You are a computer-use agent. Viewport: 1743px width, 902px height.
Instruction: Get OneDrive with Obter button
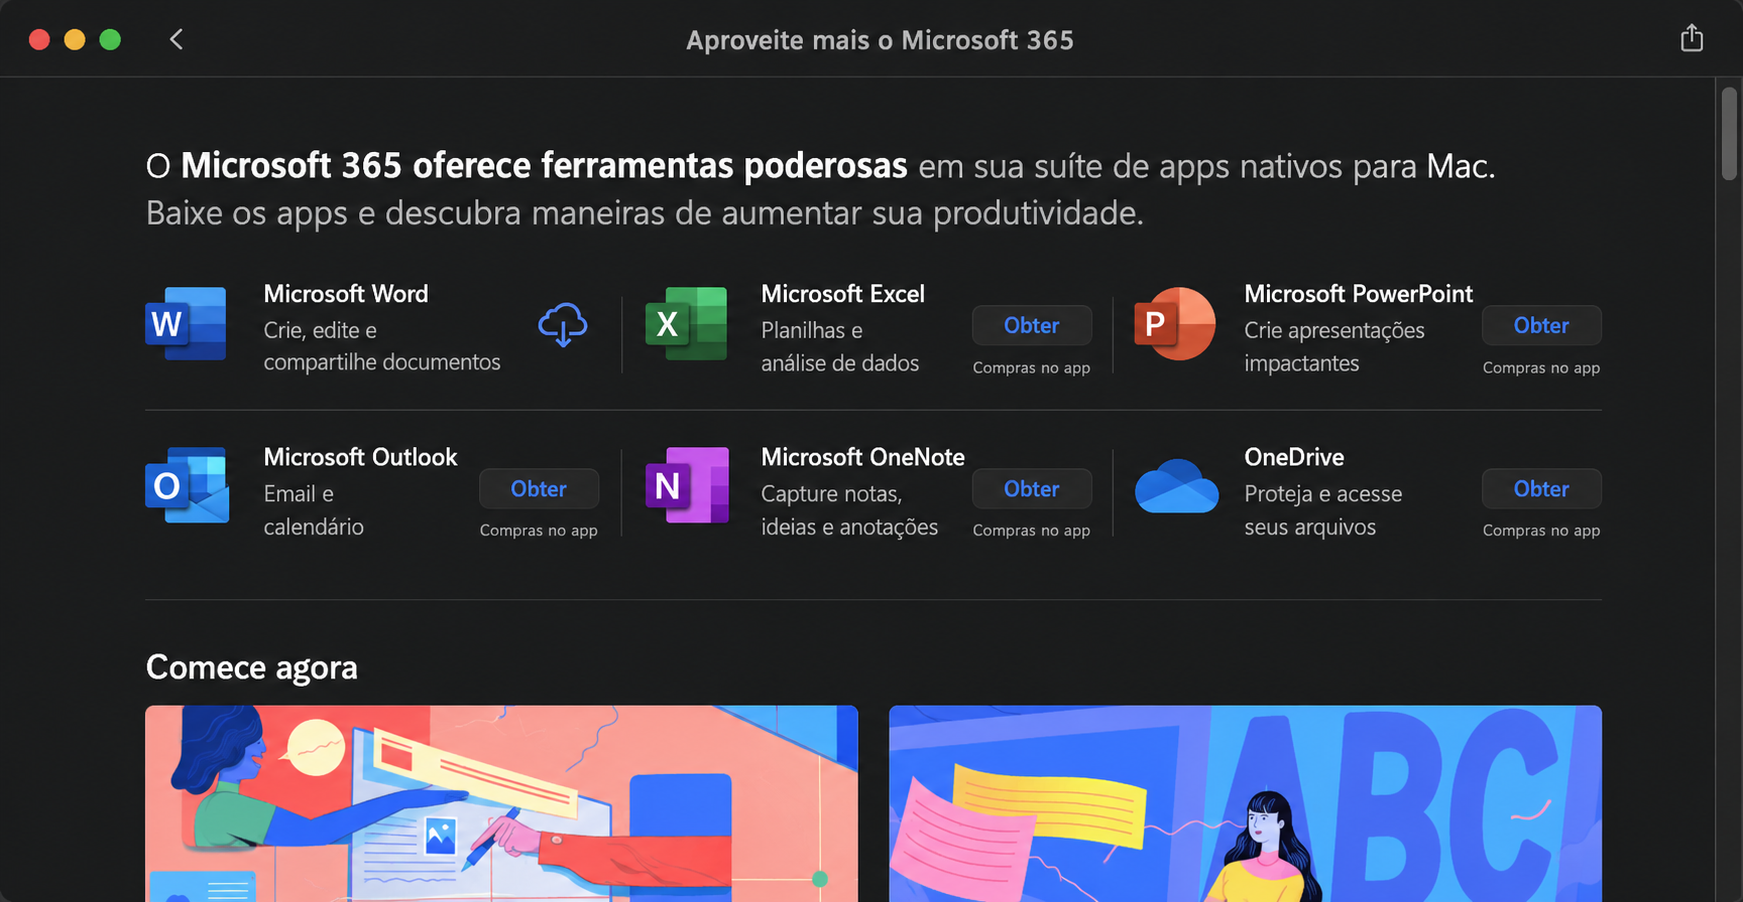(x=1541, y=489)
